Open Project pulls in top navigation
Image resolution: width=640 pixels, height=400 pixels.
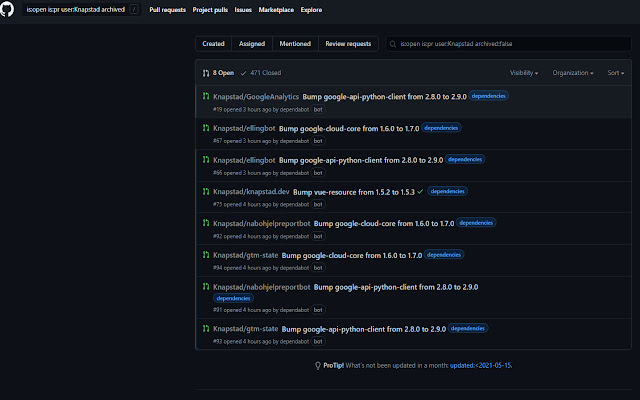pos(210,9)
